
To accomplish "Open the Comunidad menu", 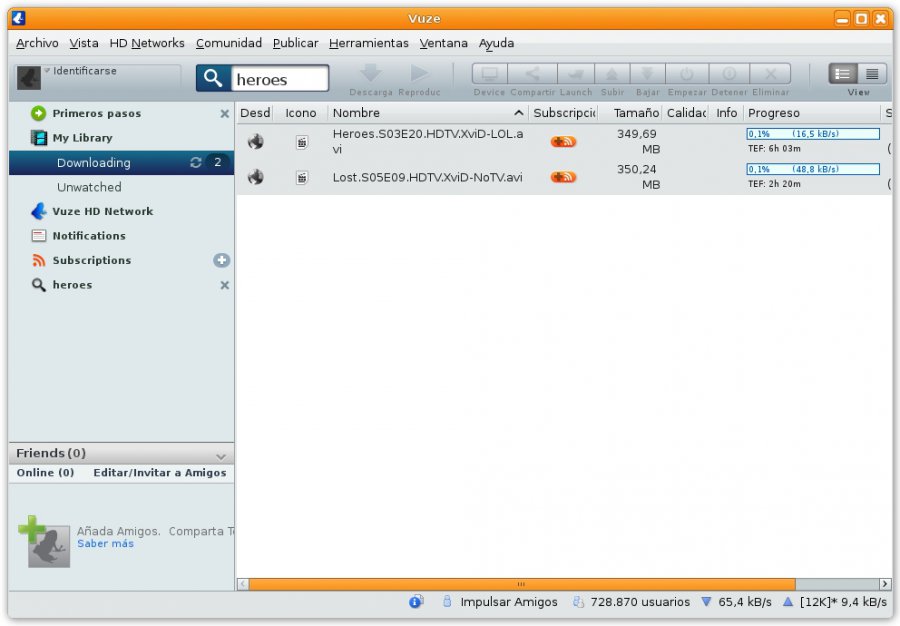I will click(x=228, y=43).
